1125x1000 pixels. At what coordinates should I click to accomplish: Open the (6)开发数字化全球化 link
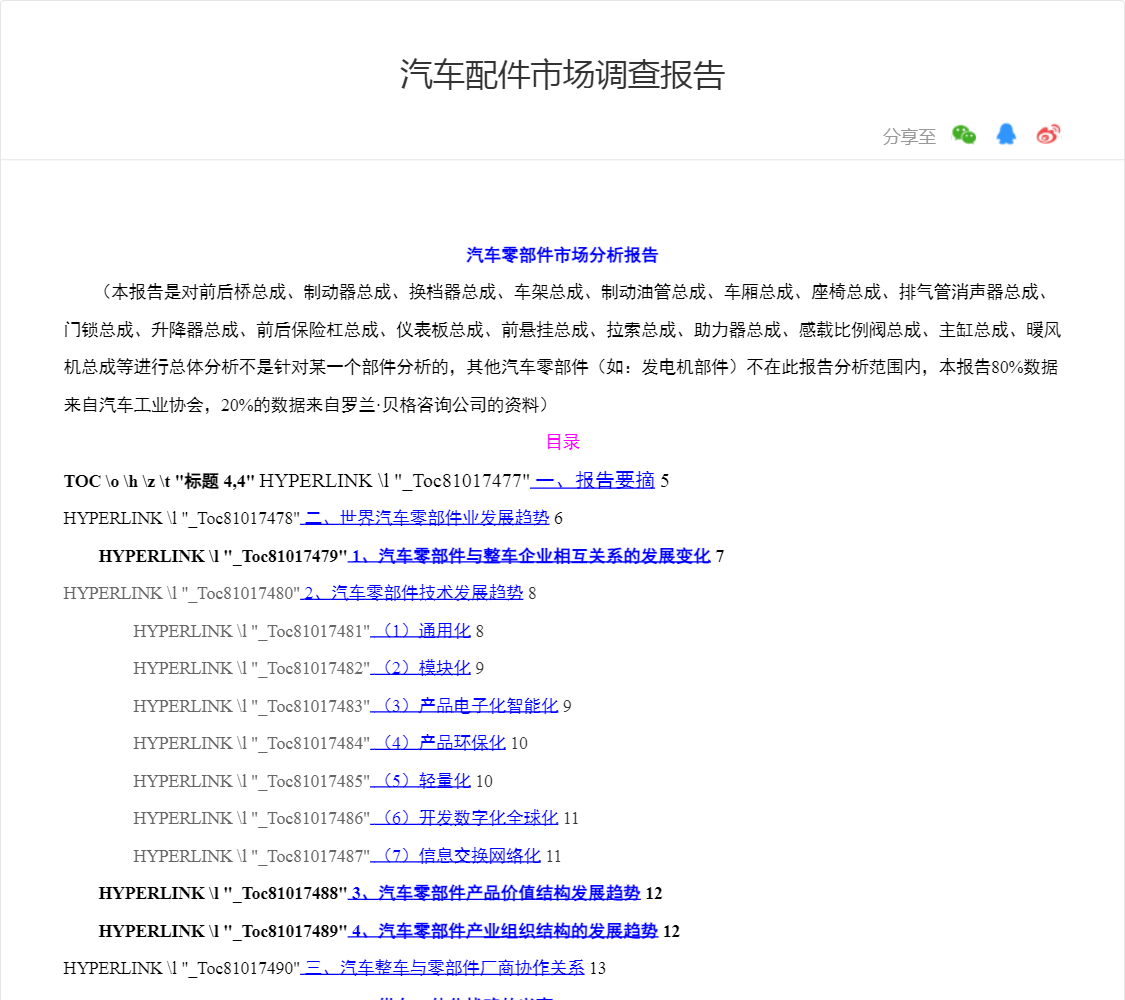coord(464,818)
